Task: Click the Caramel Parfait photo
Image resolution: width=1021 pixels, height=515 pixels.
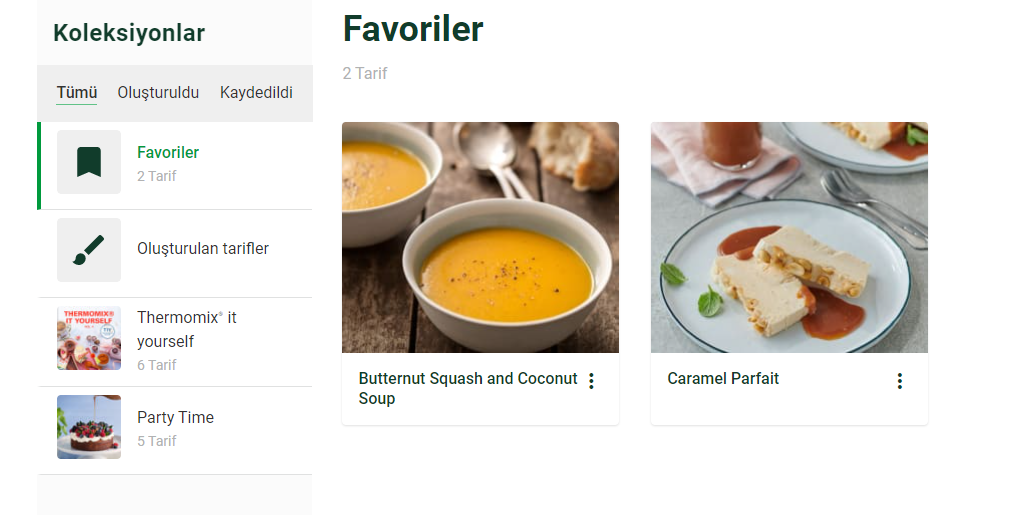Action: [789, 237]
